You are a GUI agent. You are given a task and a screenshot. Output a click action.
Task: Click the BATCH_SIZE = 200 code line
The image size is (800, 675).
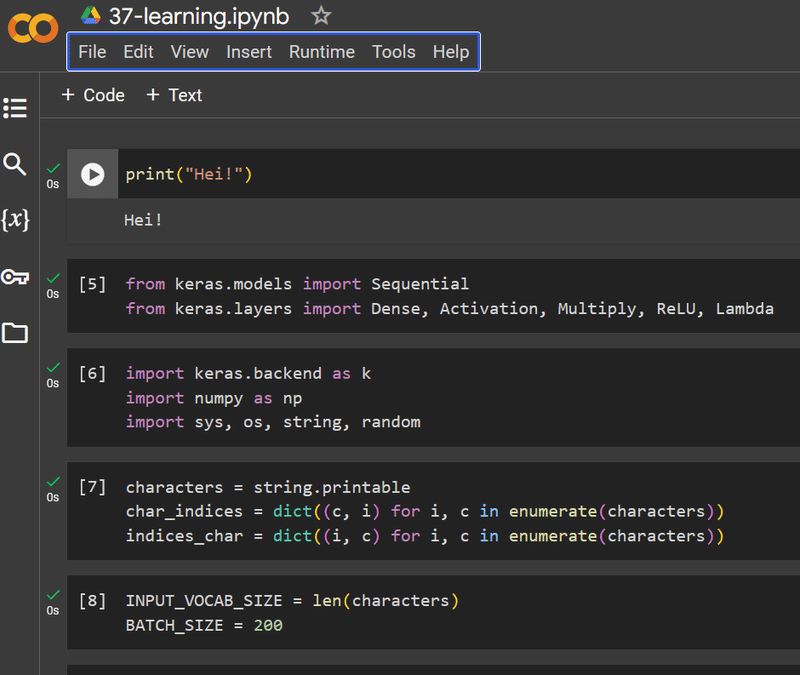click(x=204, y=625)
